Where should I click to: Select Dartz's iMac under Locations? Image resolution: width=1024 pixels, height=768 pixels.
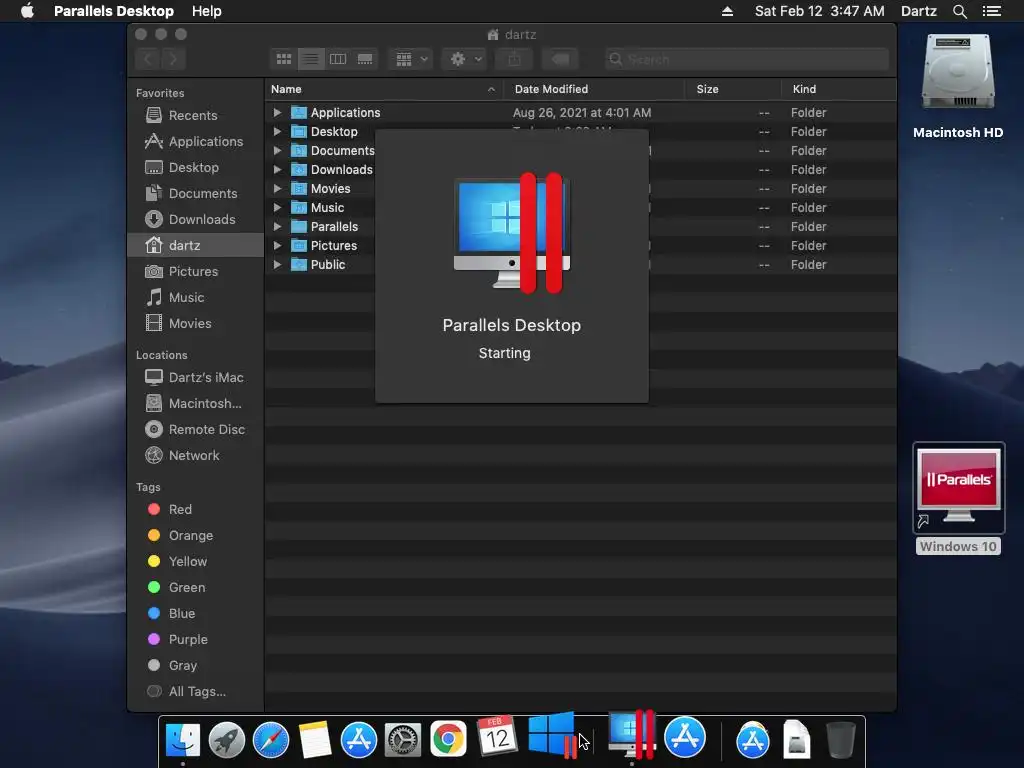pos(194,377)
